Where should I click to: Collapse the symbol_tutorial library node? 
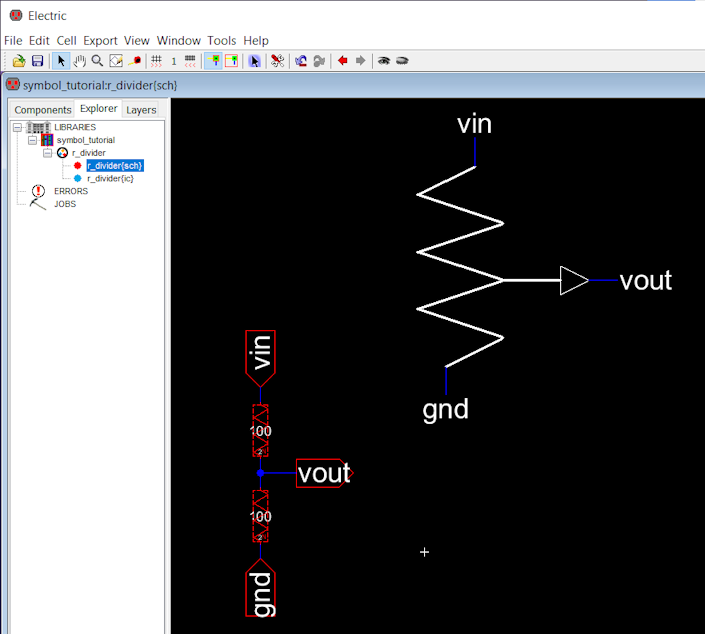[x=32, y=140]
